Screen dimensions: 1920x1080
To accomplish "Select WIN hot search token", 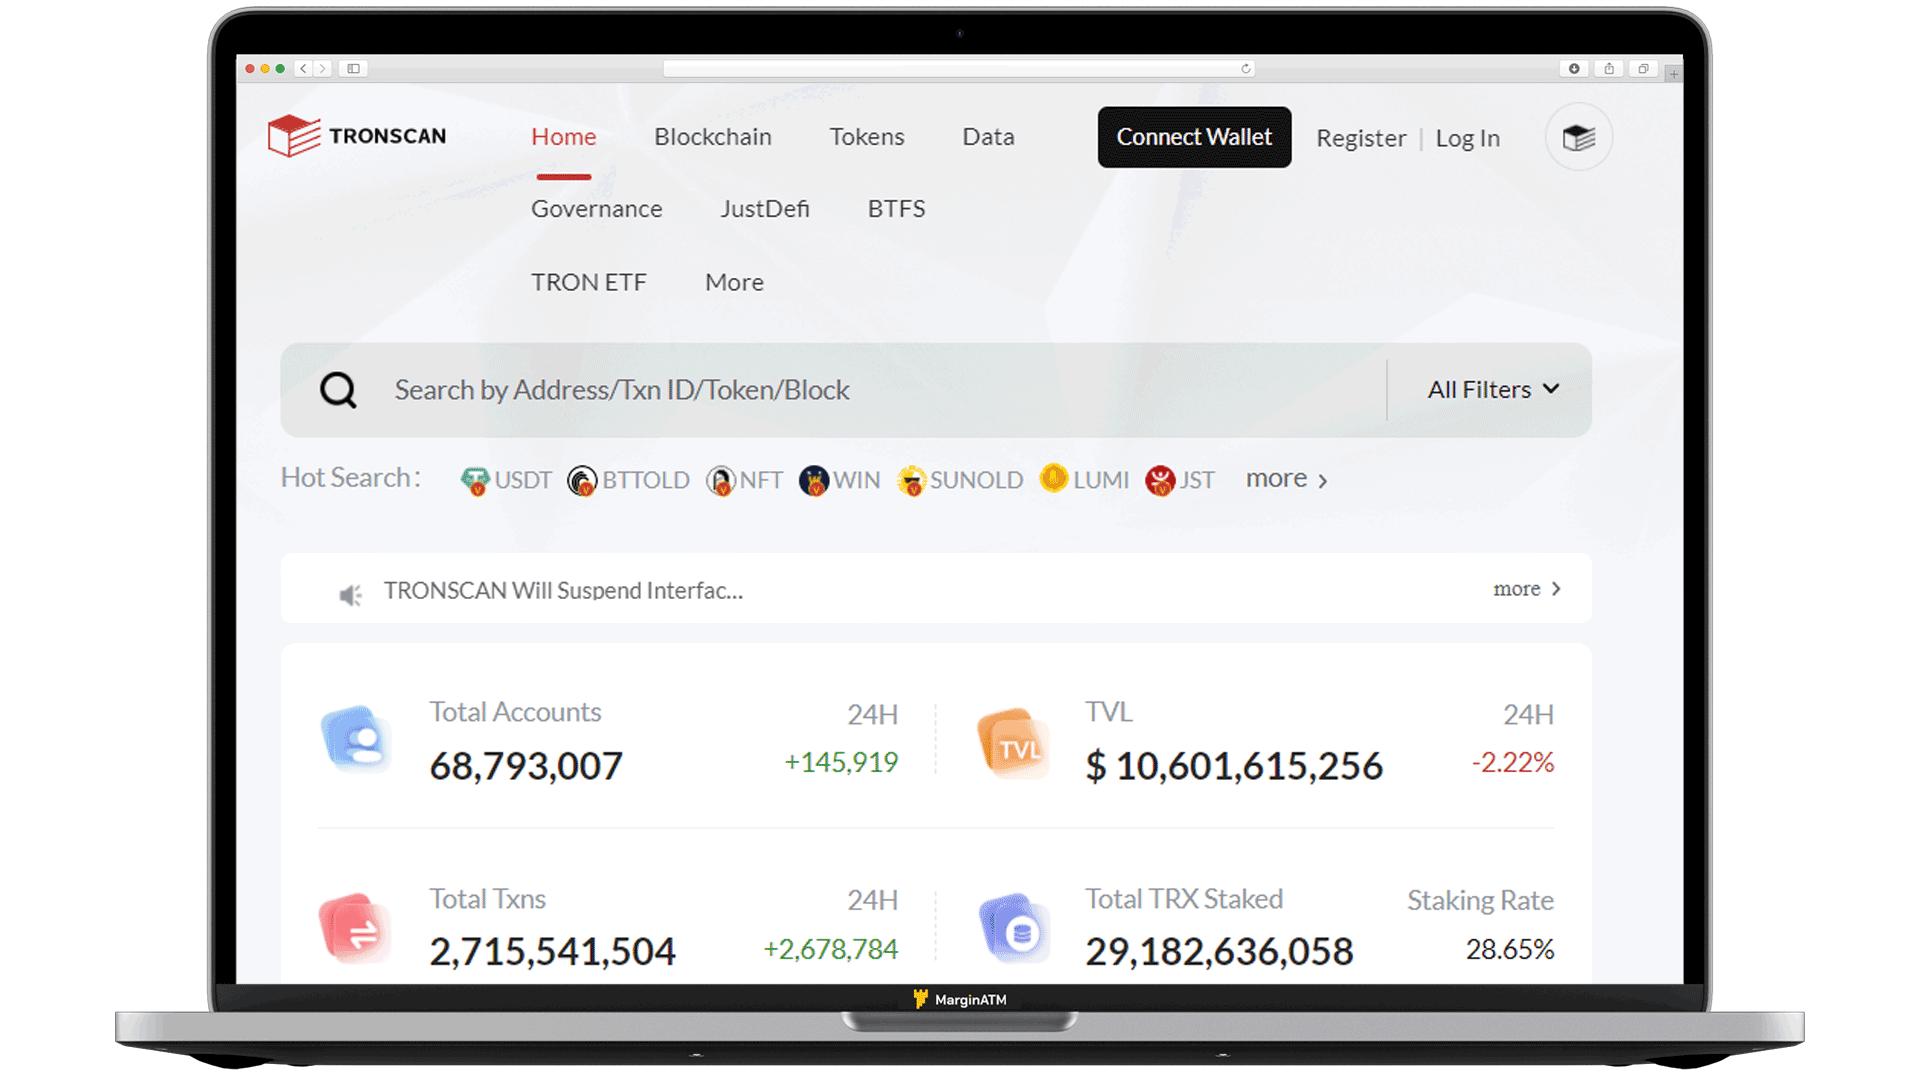I will tap(839, 480).
